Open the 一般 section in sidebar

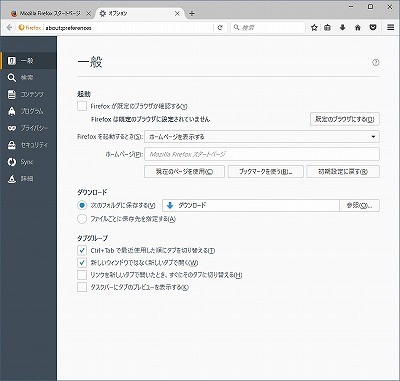click(x=28, y=61)
